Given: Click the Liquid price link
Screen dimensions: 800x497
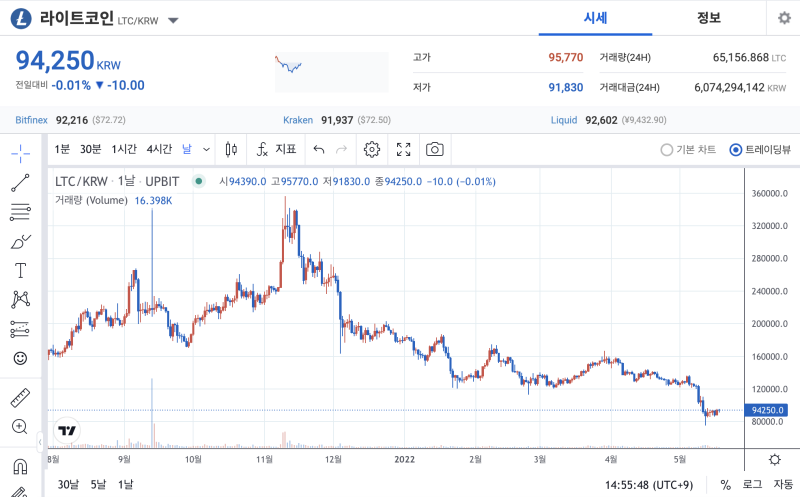Looking at the screenshot, I should [x=564, y=120].
